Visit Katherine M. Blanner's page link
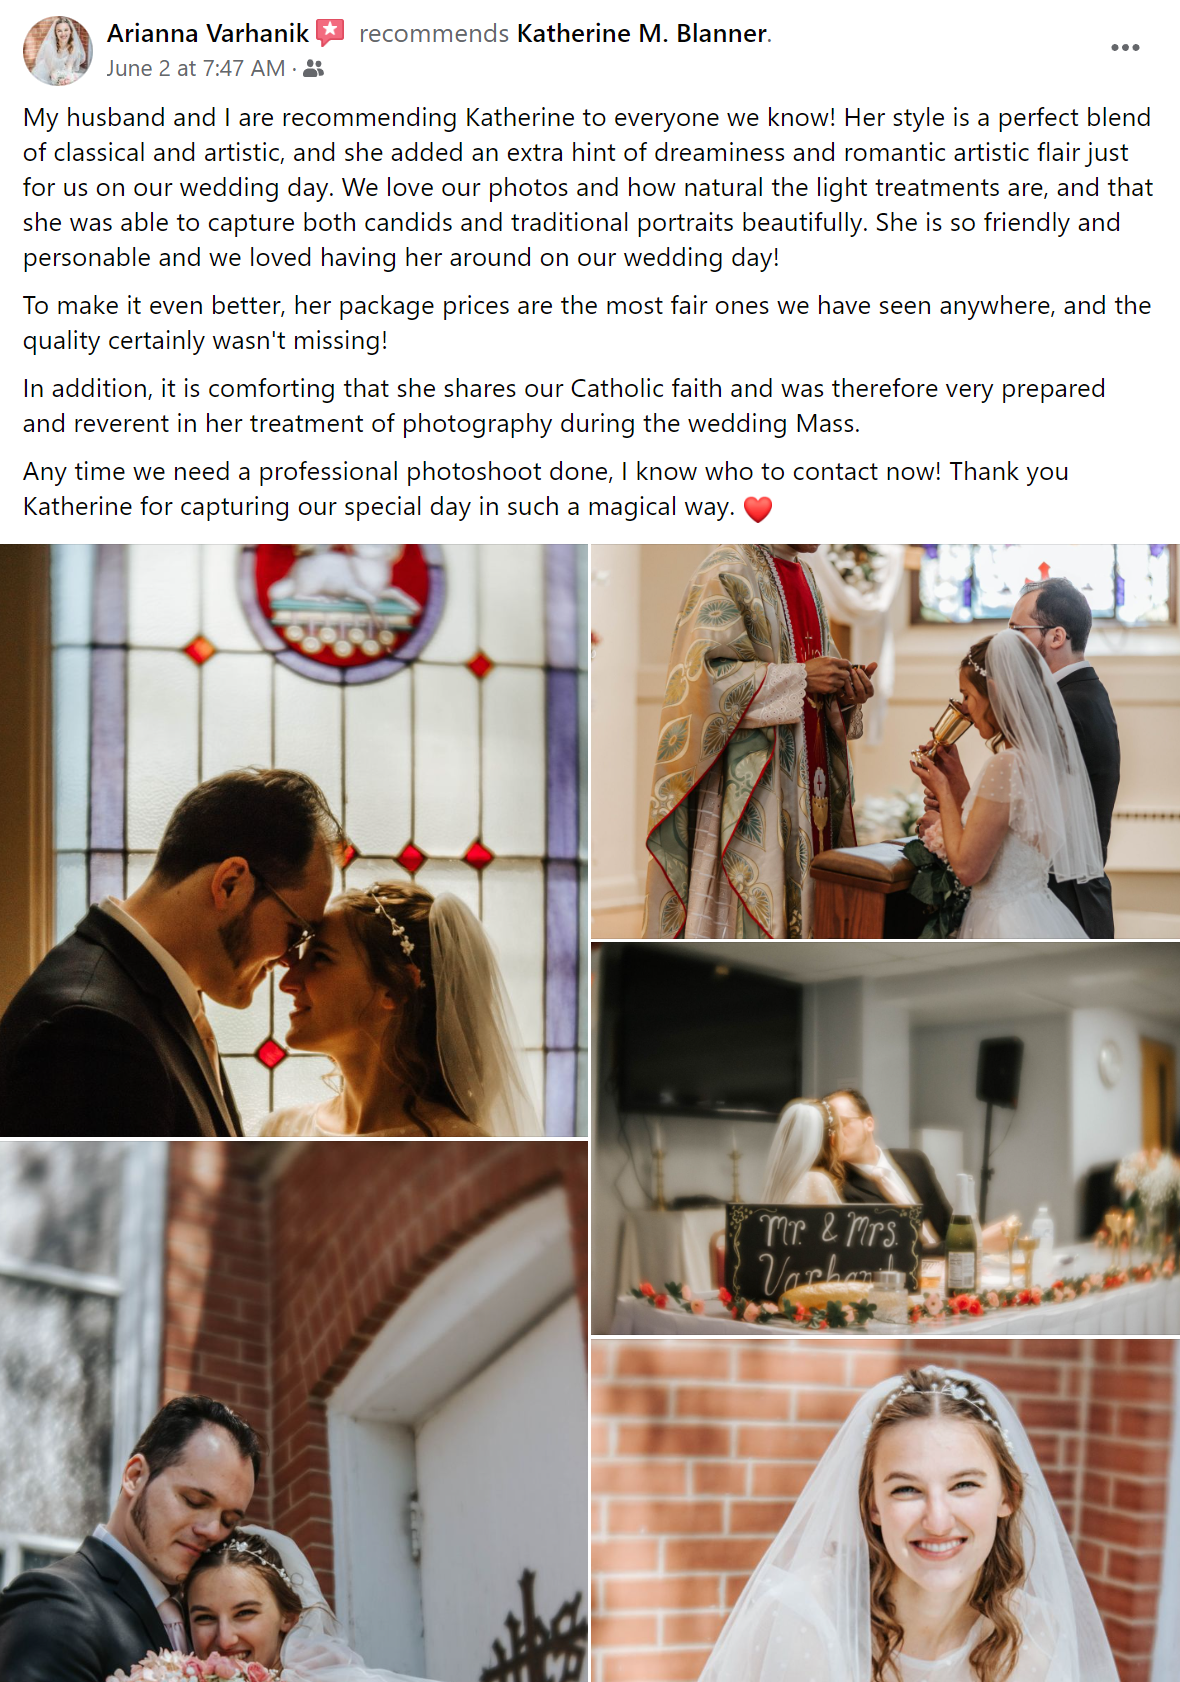 click(x=642, y=33)
